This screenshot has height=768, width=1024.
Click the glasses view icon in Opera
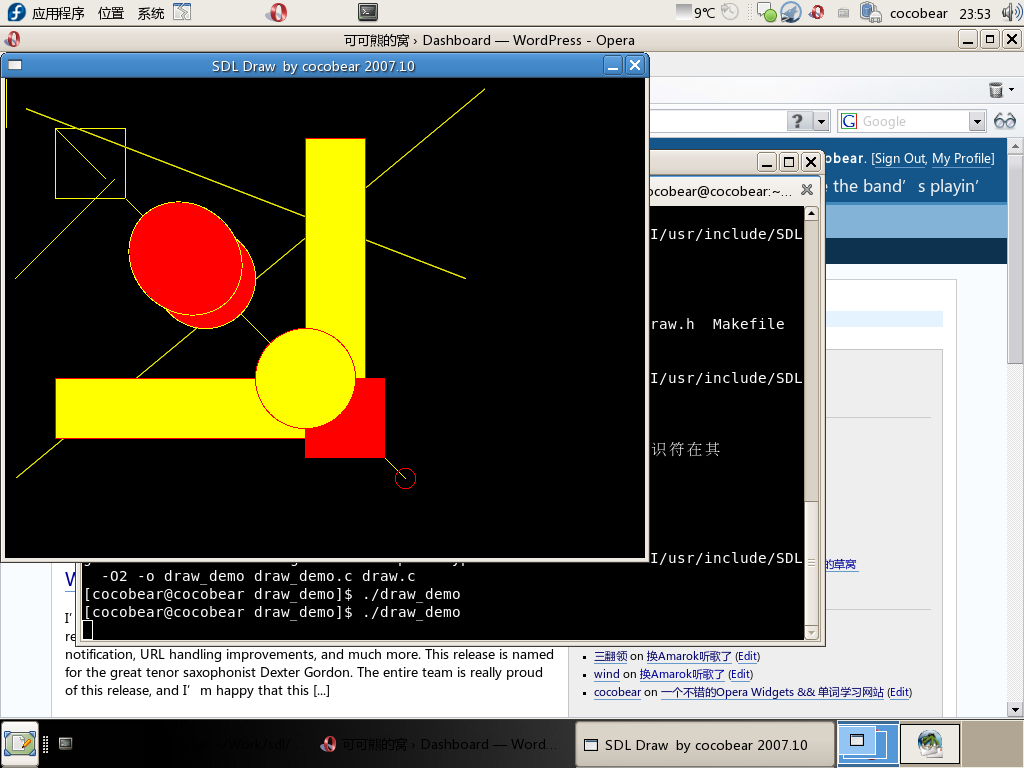coord(1004,121)
